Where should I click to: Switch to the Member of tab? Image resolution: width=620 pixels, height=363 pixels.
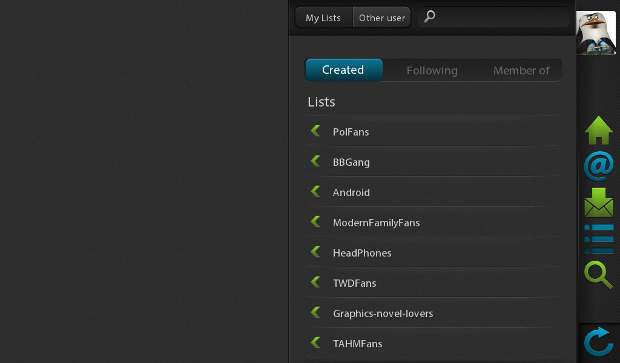pyautogui.click(x=521, y=70)
